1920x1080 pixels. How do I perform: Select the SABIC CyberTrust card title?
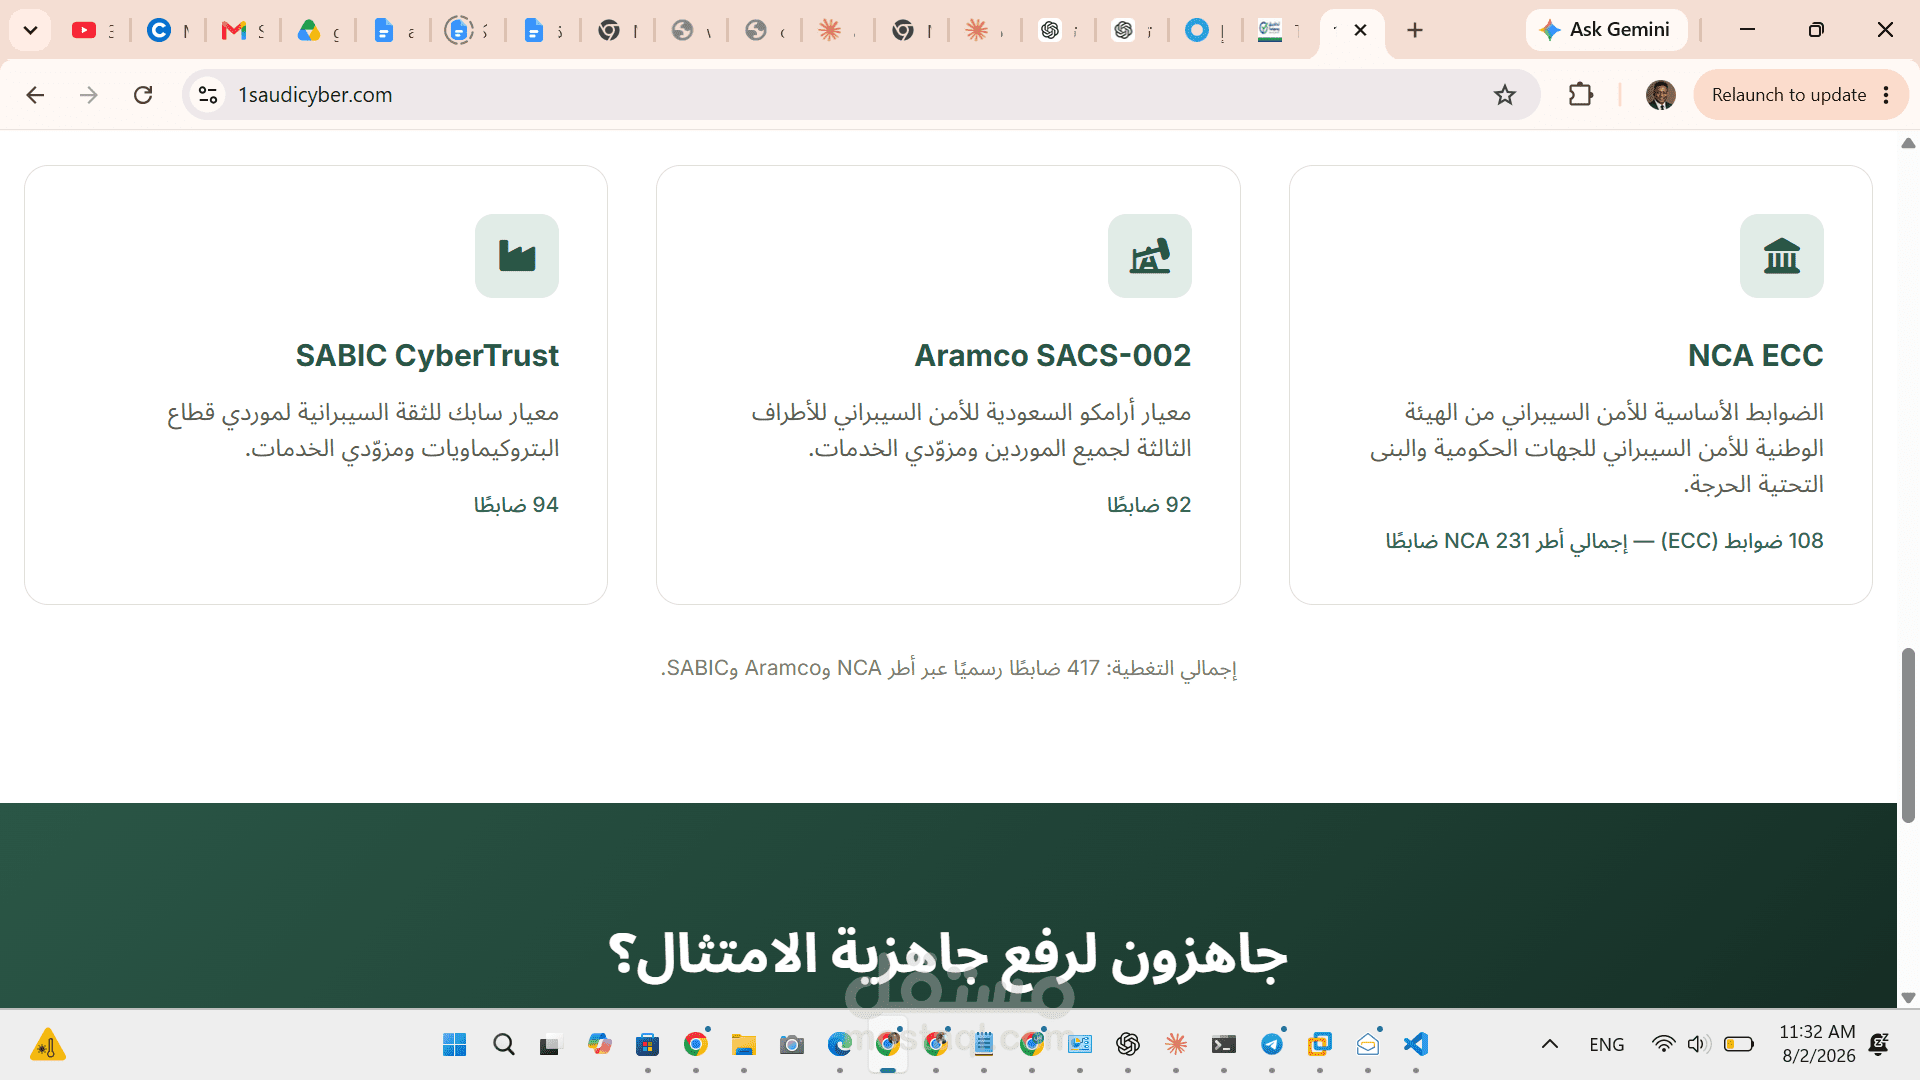427,355
